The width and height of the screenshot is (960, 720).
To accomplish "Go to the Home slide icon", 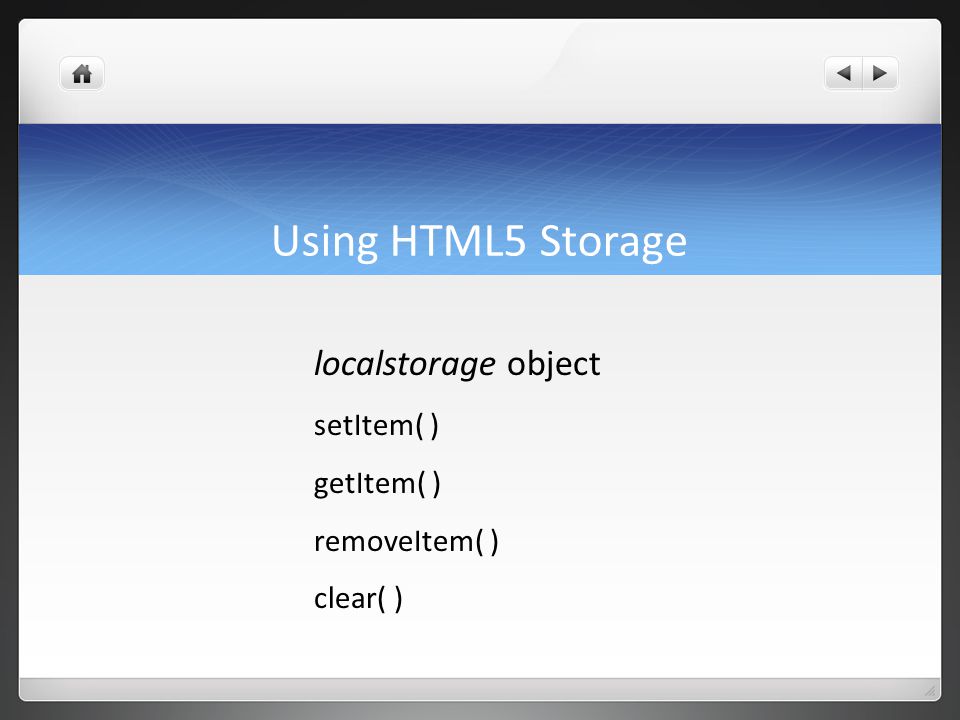I will (x=82, y=74).
